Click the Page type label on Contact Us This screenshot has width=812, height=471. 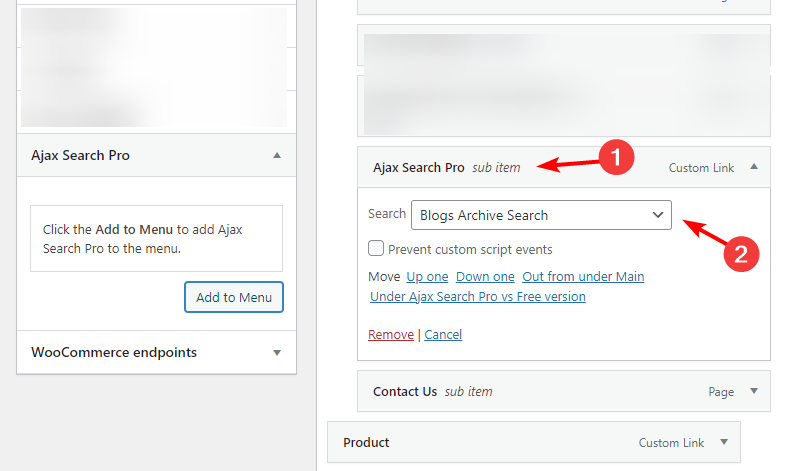[x=721, y=392]
